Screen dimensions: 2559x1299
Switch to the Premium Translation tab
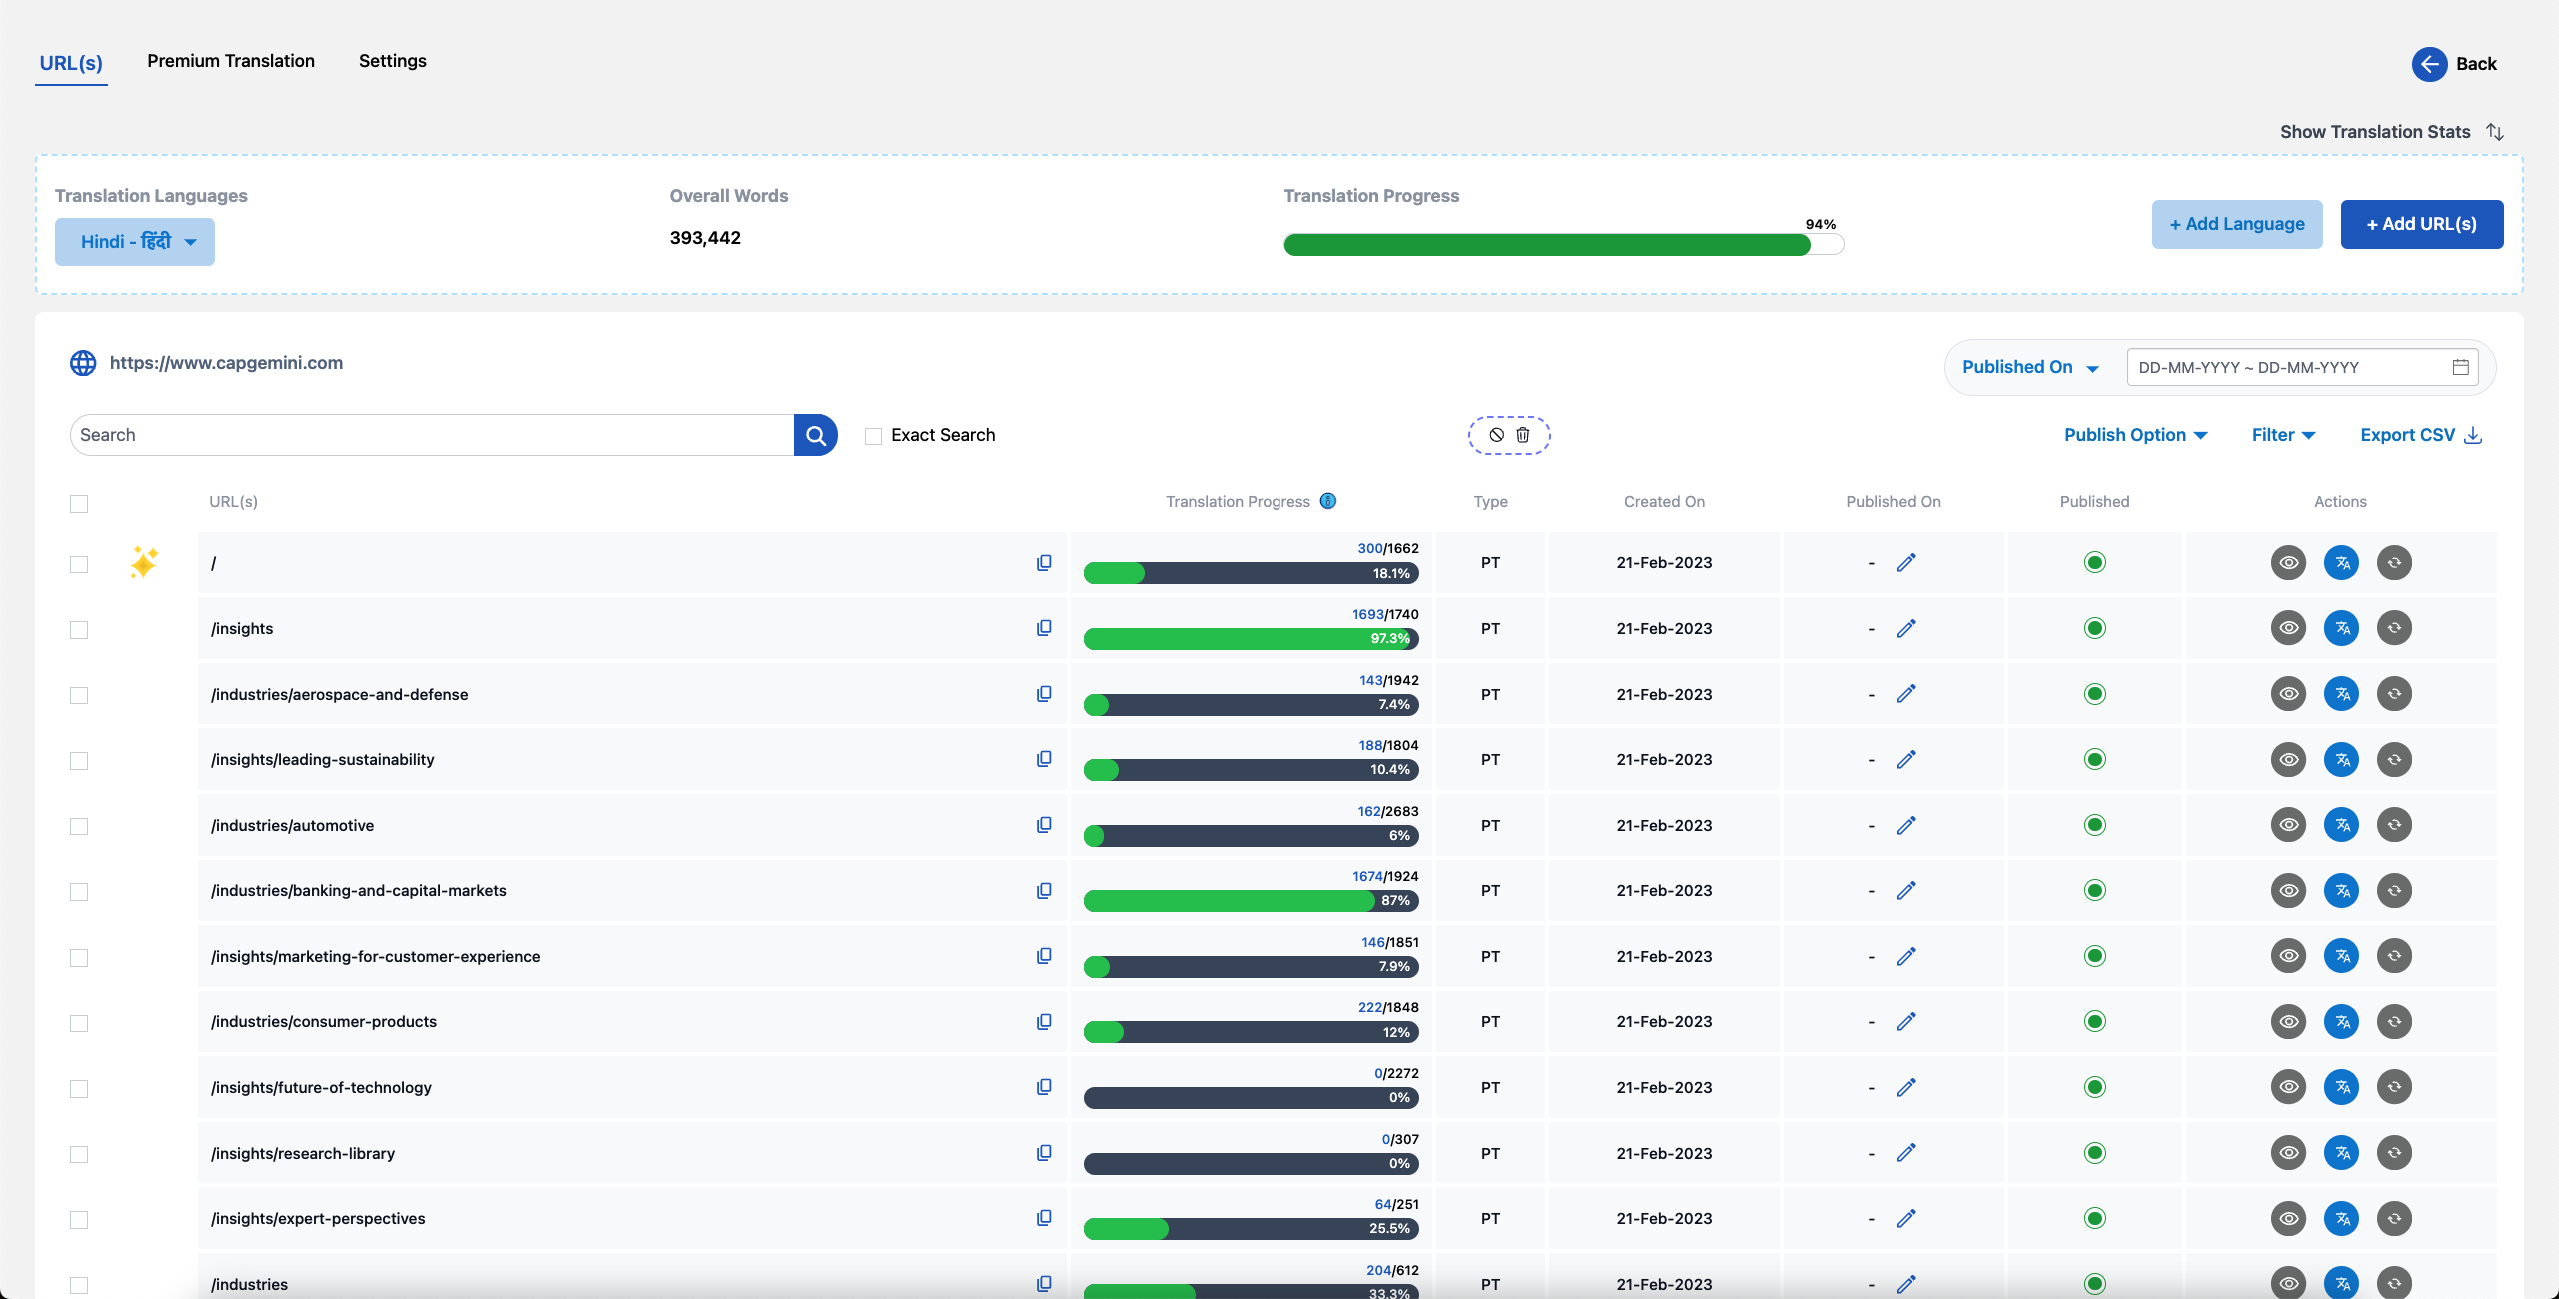(x=231, y=61)
